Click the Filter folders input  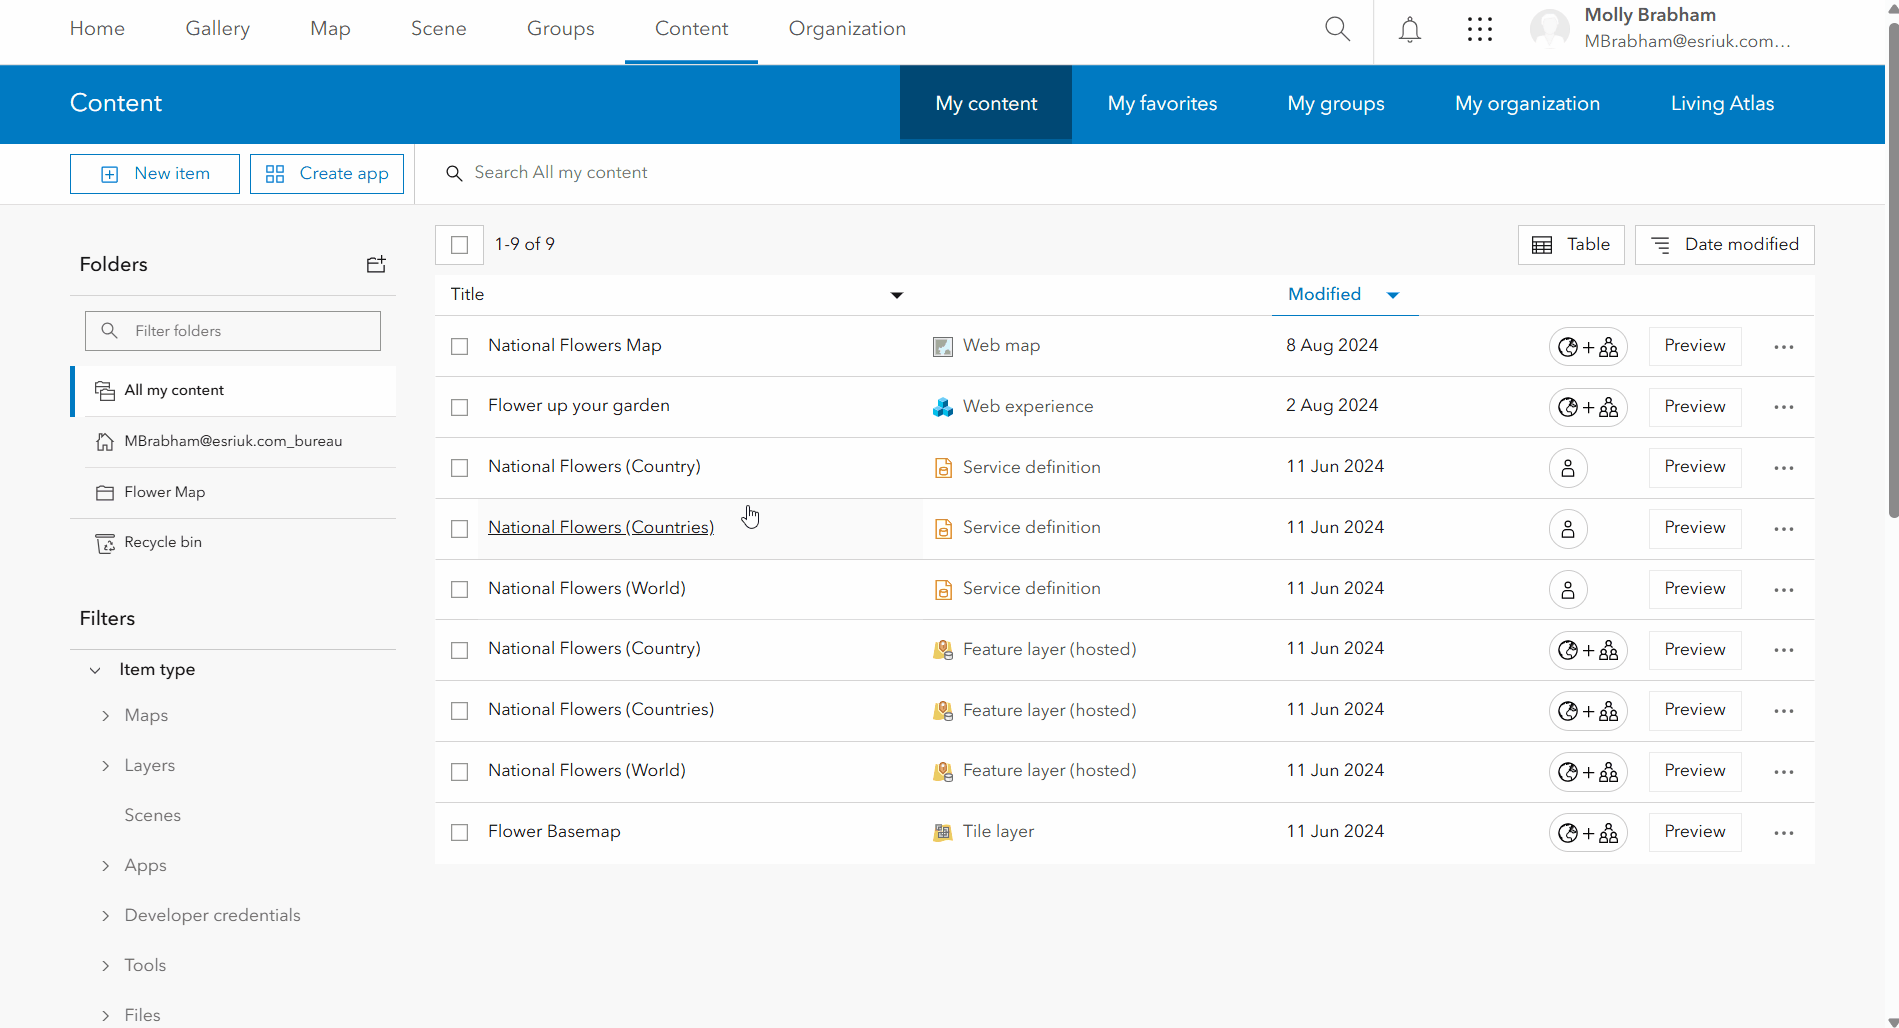[x=233, y=331]
